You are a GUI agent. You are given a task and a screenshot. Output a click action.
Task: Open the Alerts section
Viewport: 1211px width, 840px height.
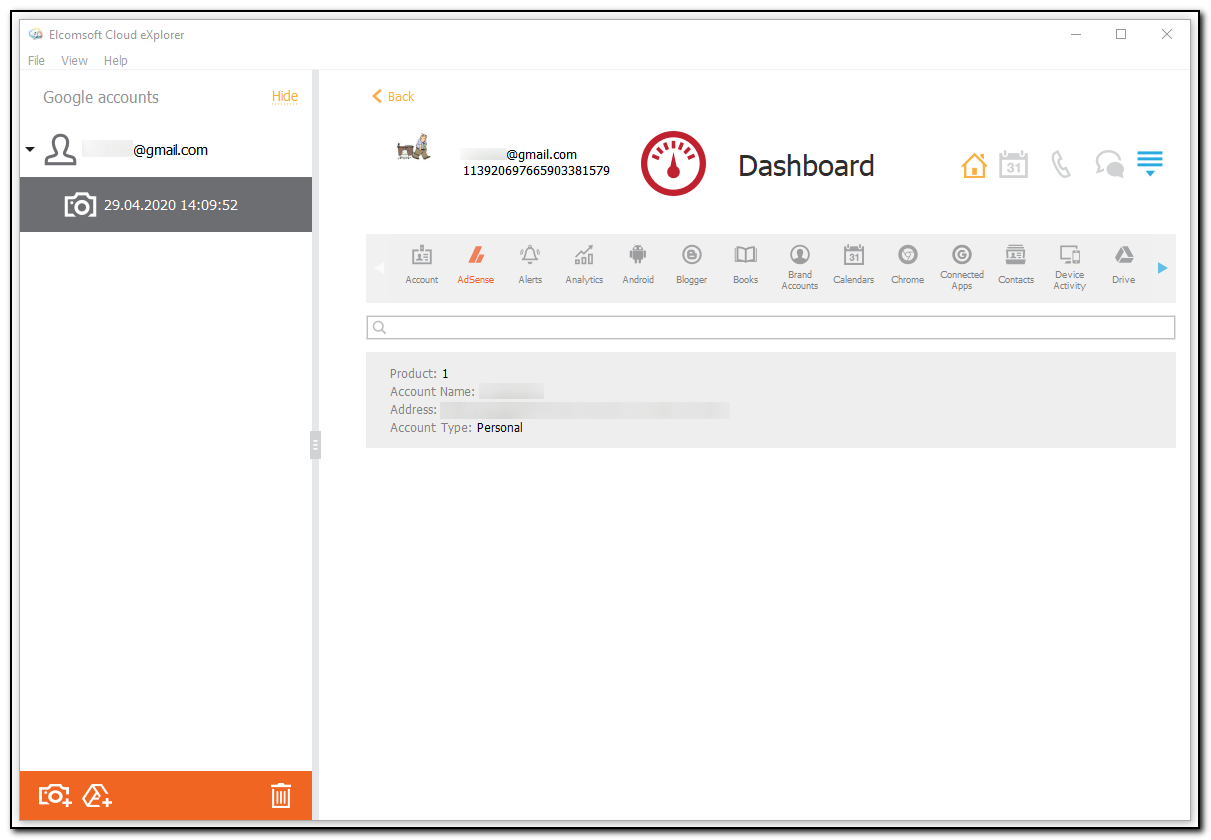529,264
